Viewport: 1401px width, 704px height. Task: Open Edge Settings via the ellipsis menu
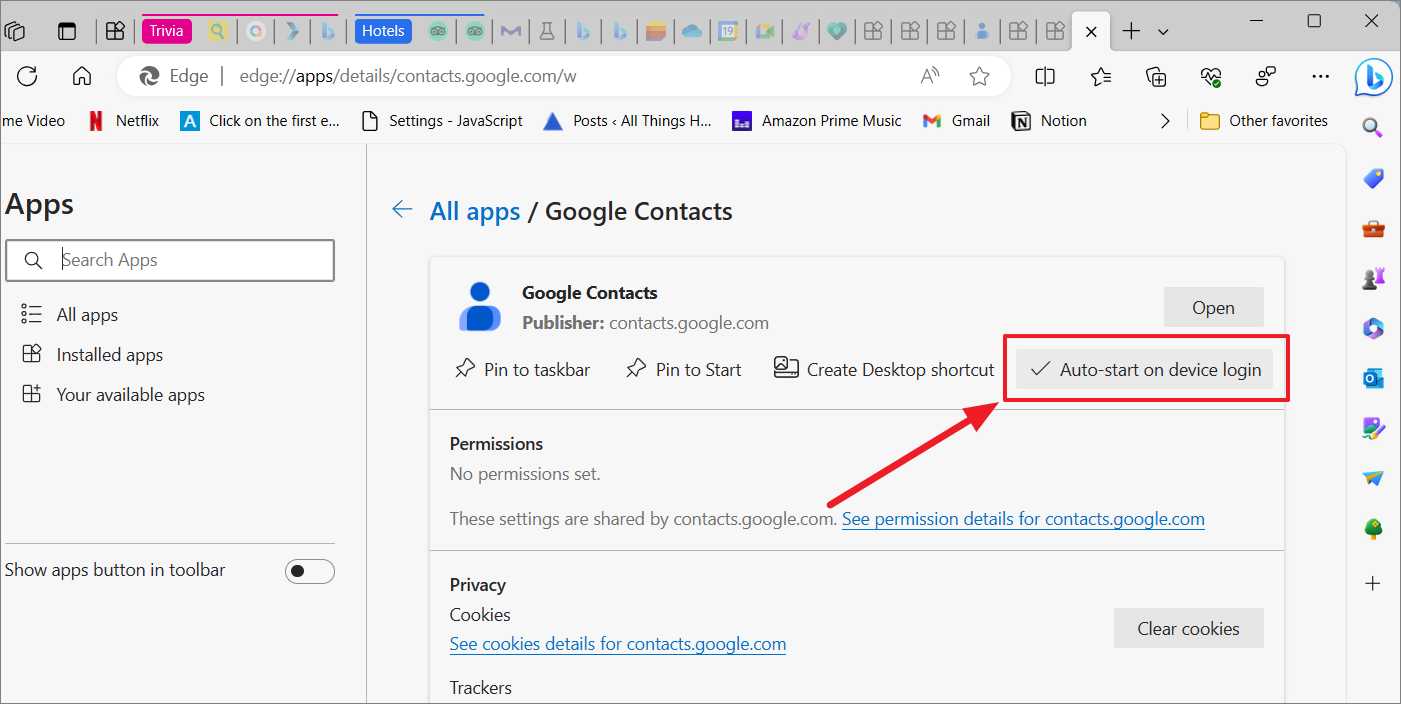(x=1321, y=76)
